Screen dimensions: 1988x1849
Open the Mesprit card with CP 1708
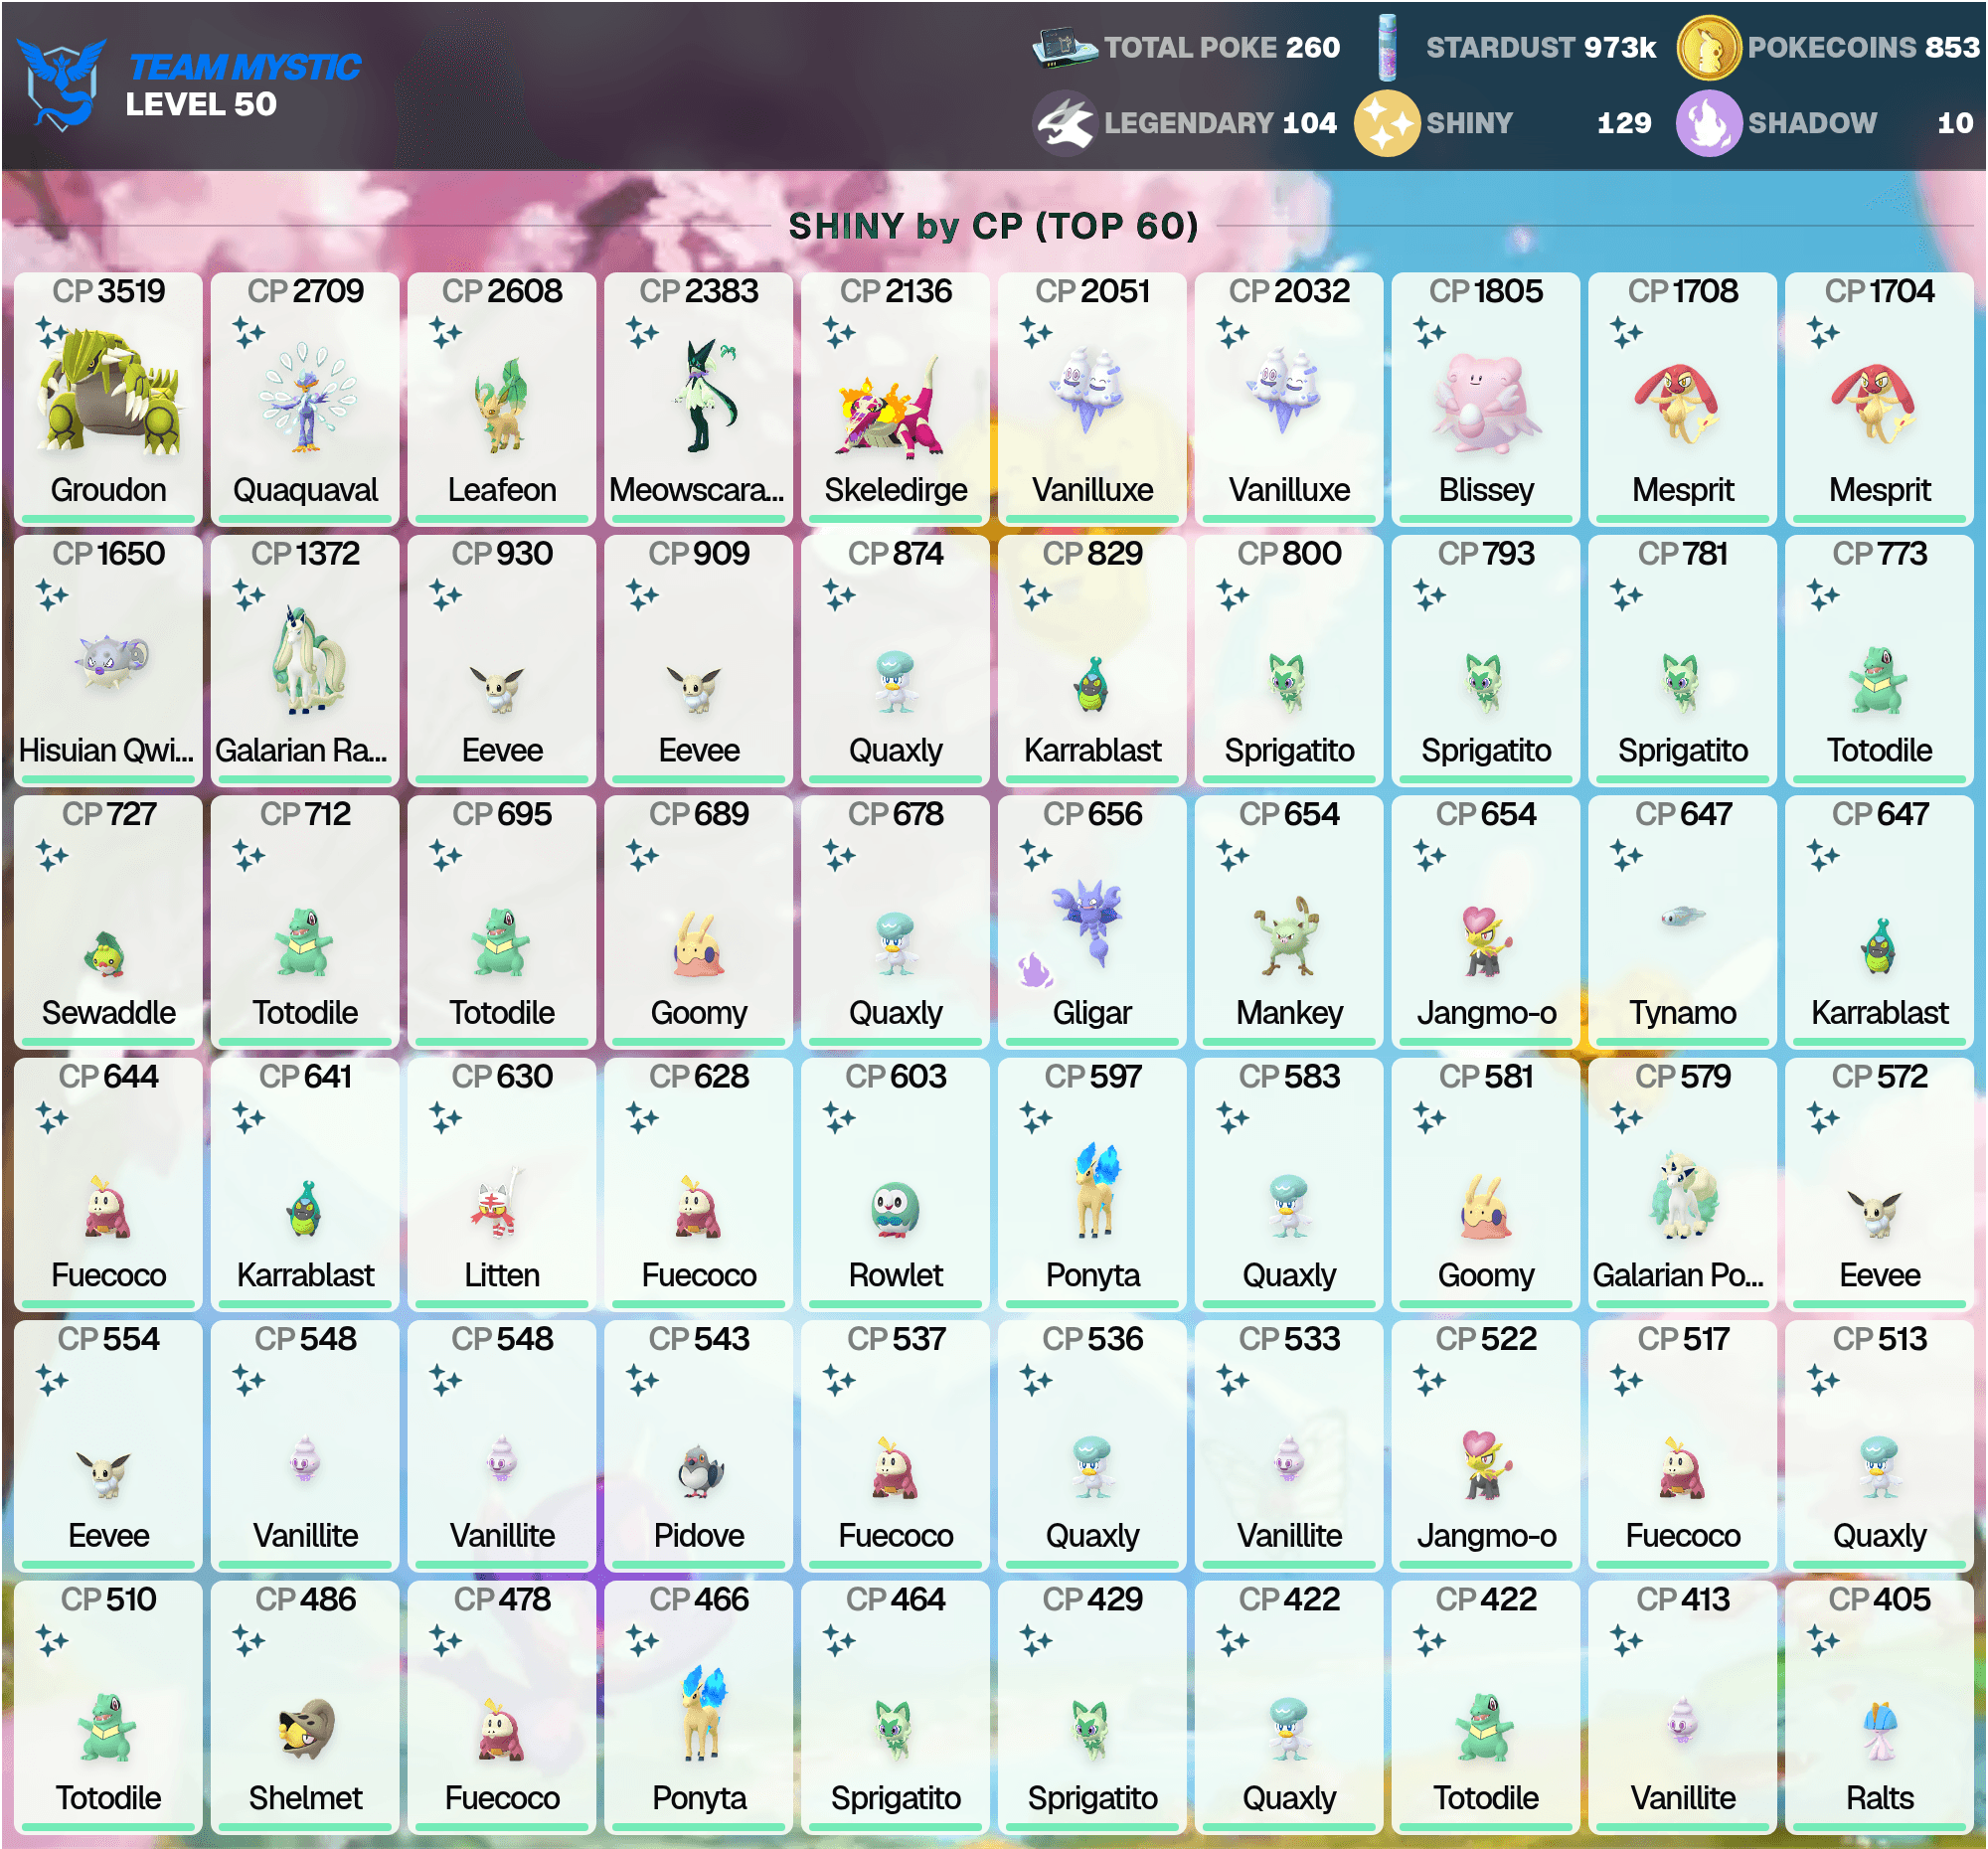pos(1683,399)
